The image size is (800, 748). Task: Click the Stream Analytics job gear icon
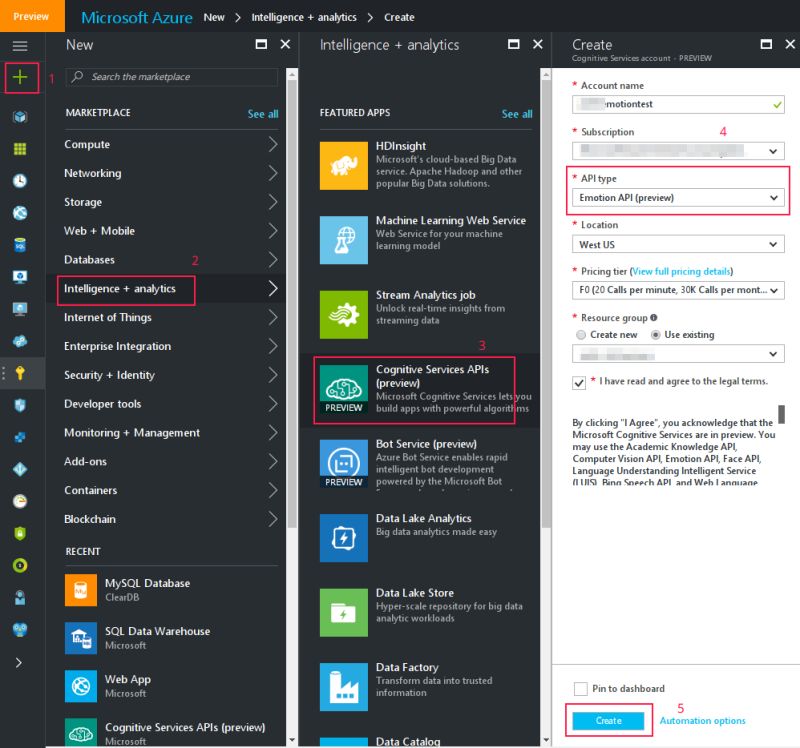pyautogui.click(x=345, y=314)
